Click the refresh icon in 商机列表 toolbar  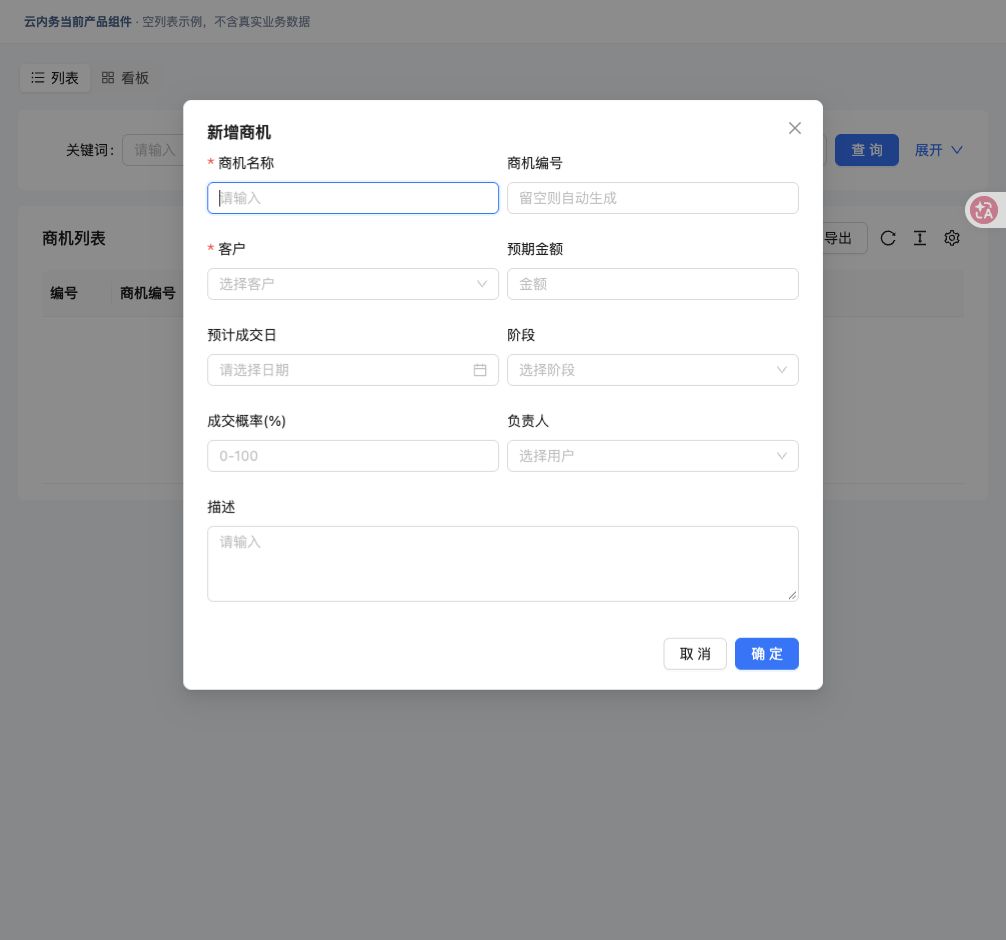click(888, 238)
